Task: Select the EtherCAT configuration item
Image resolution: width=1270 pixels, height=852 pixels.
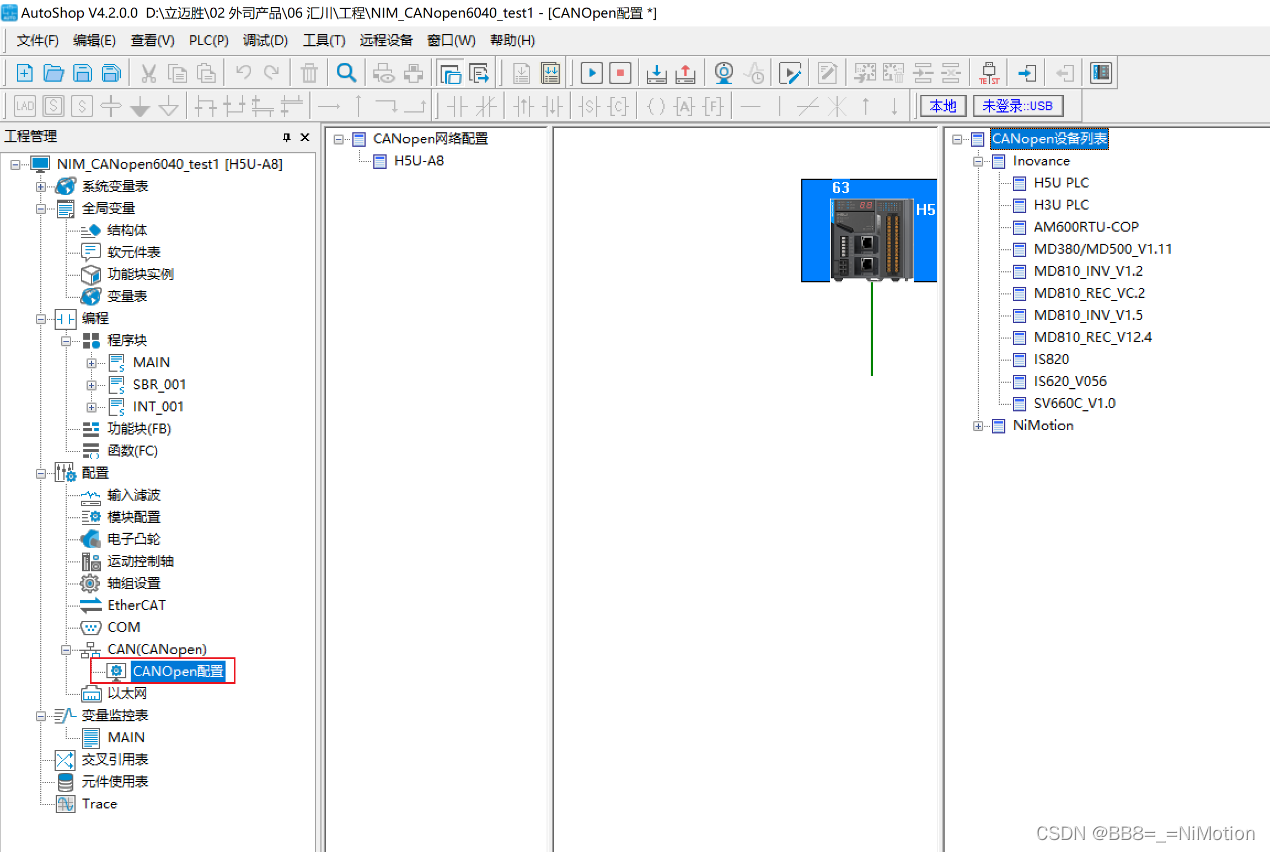Action: point(136,605)
